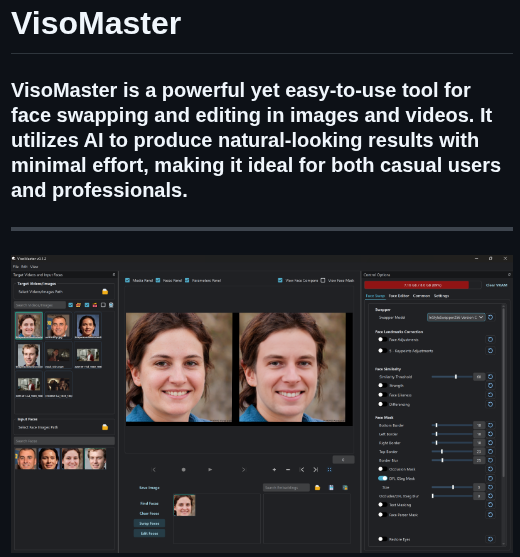Screen dimensions: 520x557
Task: Enable the 5-Keypoints Adjustments toggle
Action: tap(382, 351)
